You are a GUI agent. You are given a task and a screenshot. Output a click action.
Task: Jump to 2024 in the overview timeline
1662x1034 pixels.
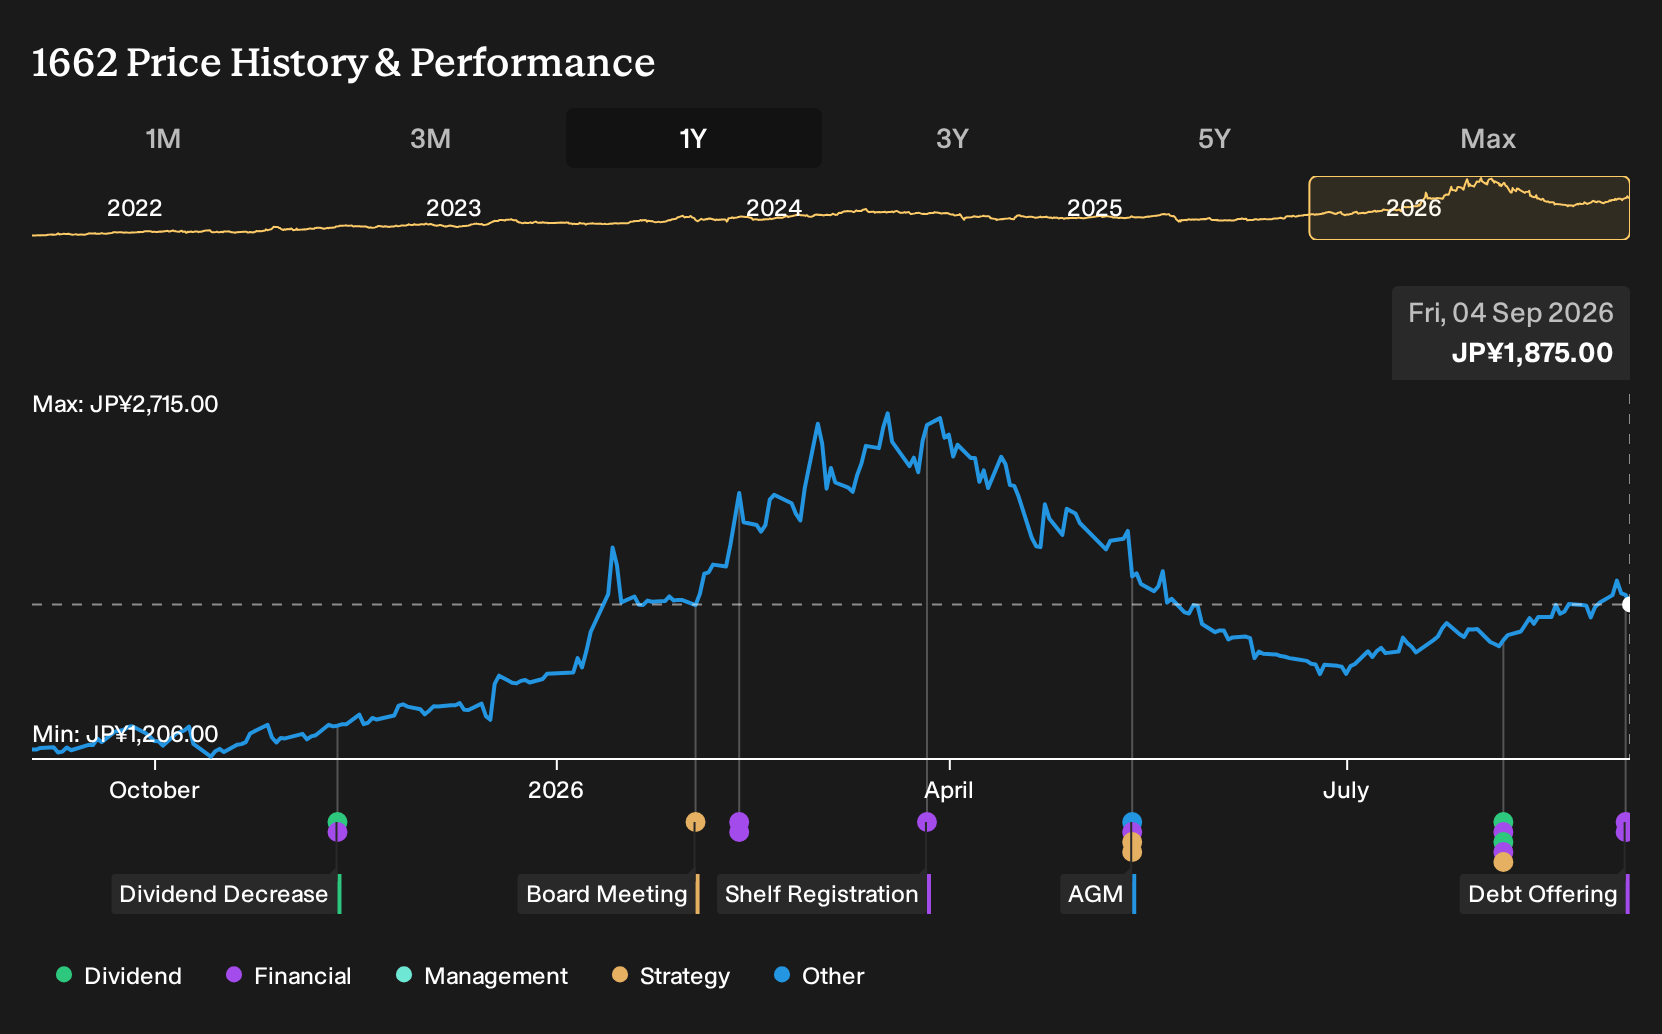pos(773,208)
